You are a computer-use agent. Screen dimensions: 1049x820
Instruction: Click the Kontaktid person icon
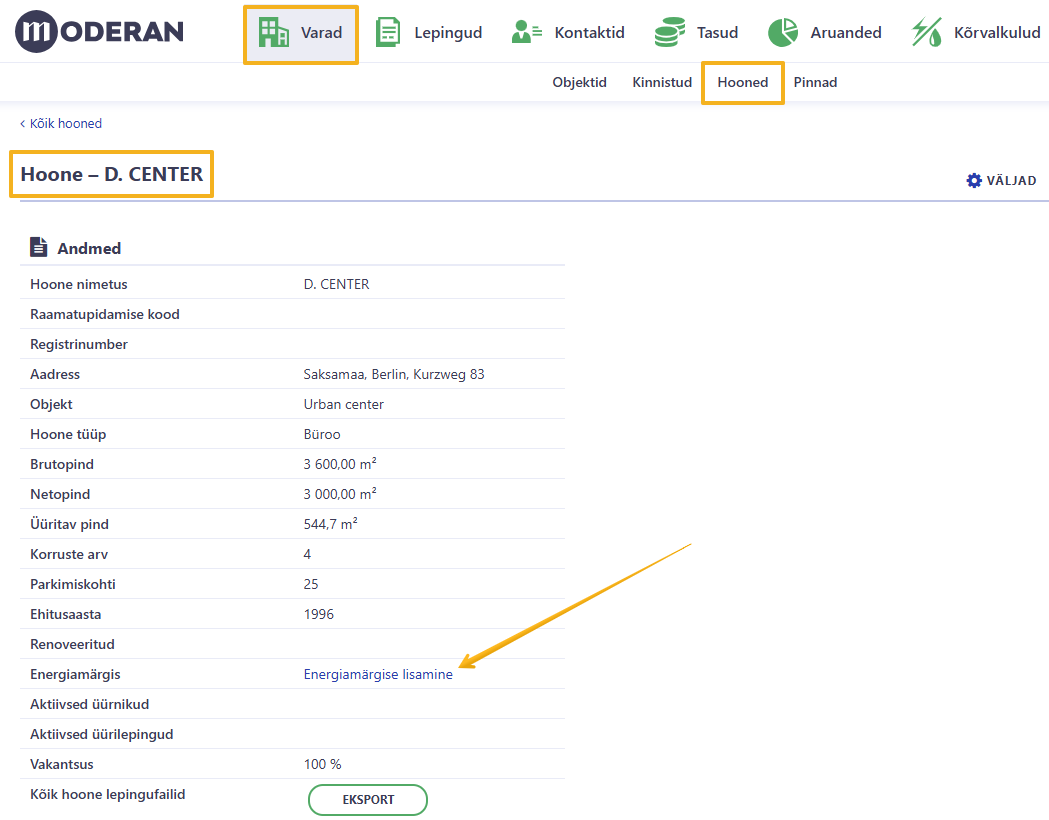point(527,31)
